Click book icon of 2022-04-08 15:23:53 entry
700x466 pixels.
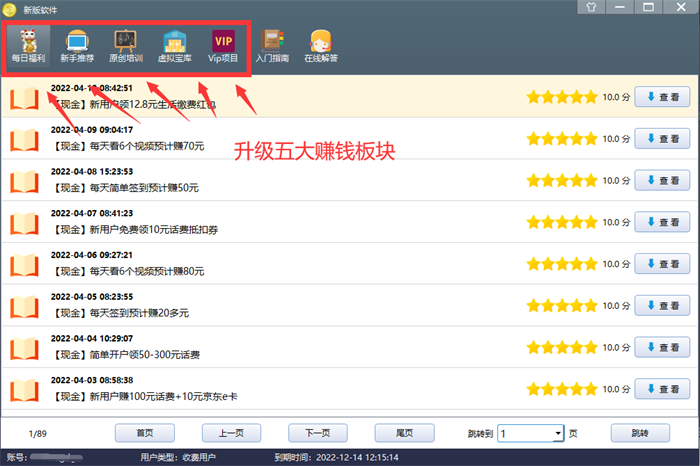click(x=24, y=181)
